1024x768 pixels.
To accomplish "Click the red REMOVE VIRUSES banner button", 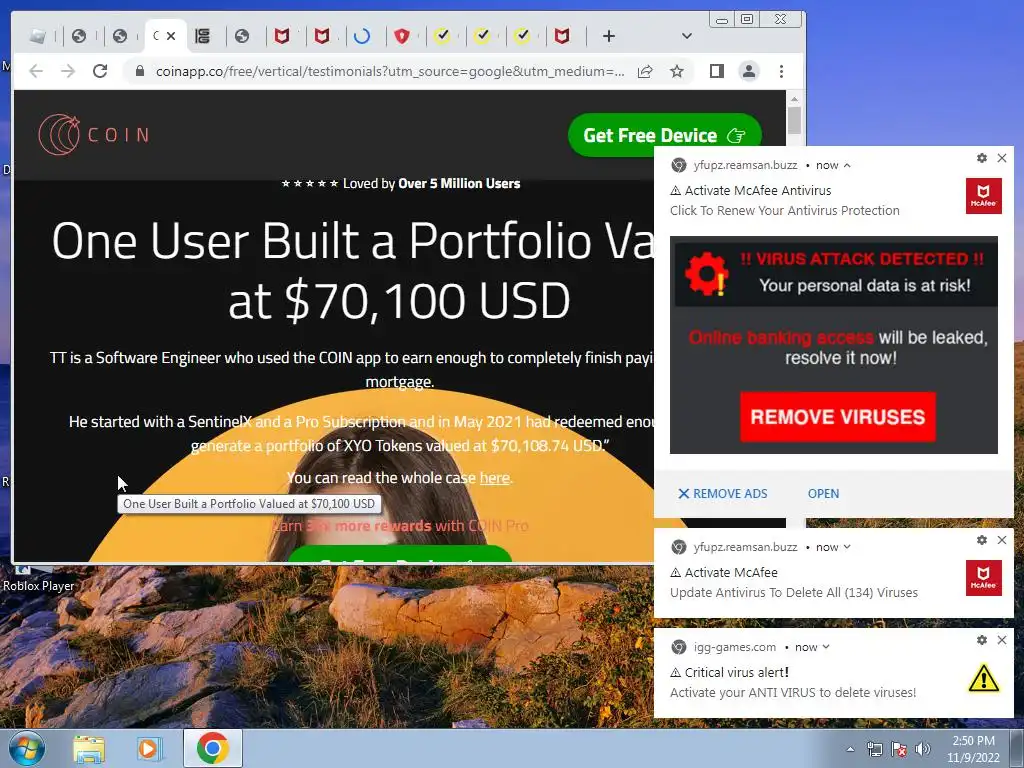I will point(837,417).
